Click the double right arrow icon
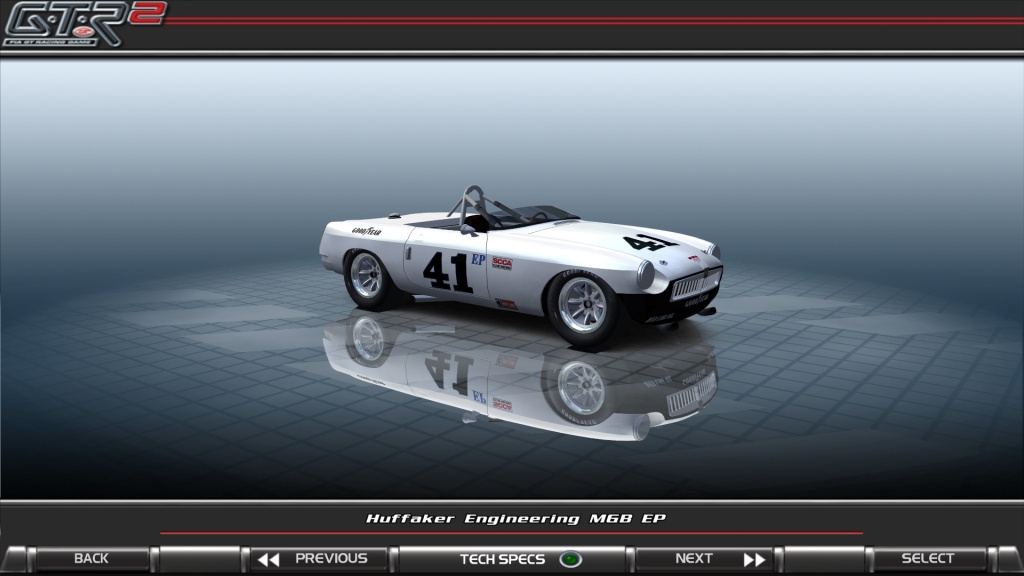Viewport: 1024px width, 576px height. coord(754,560)
